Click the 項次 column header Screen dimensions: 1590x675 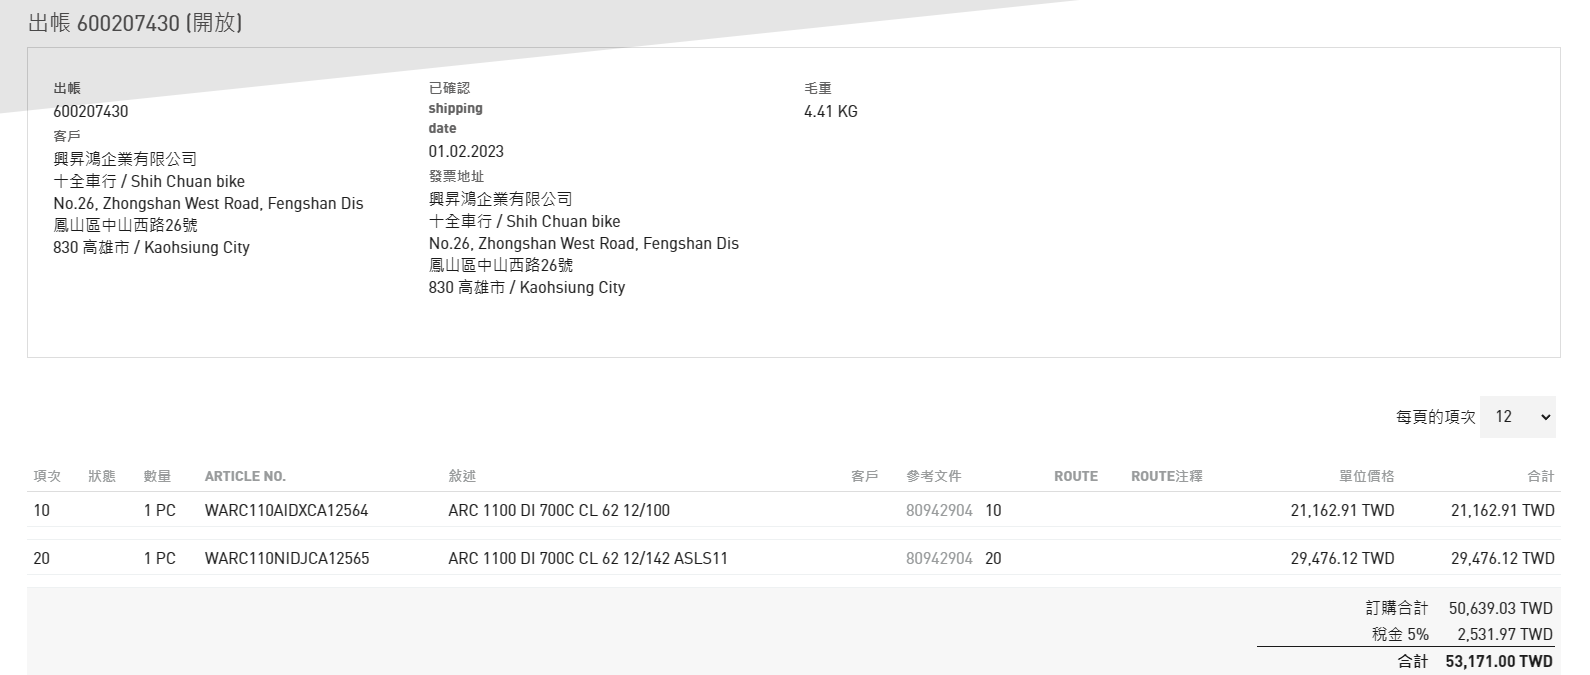click(47, 476)
